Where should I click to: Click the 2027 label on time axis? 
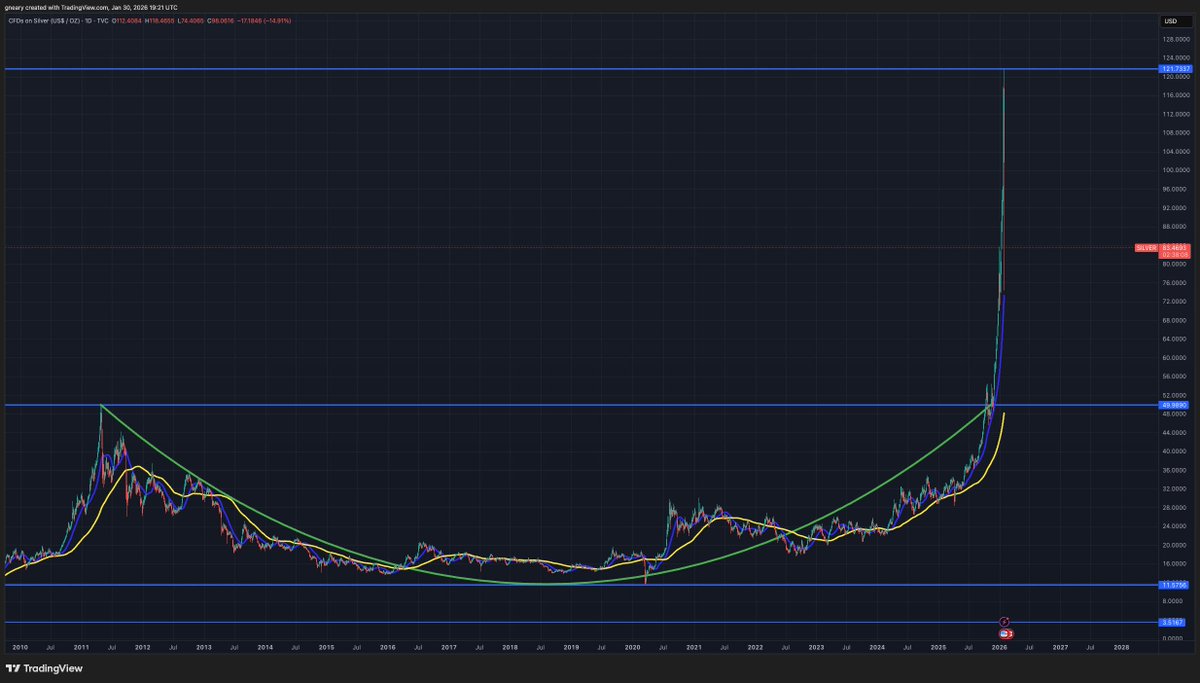pos(1060,647)
